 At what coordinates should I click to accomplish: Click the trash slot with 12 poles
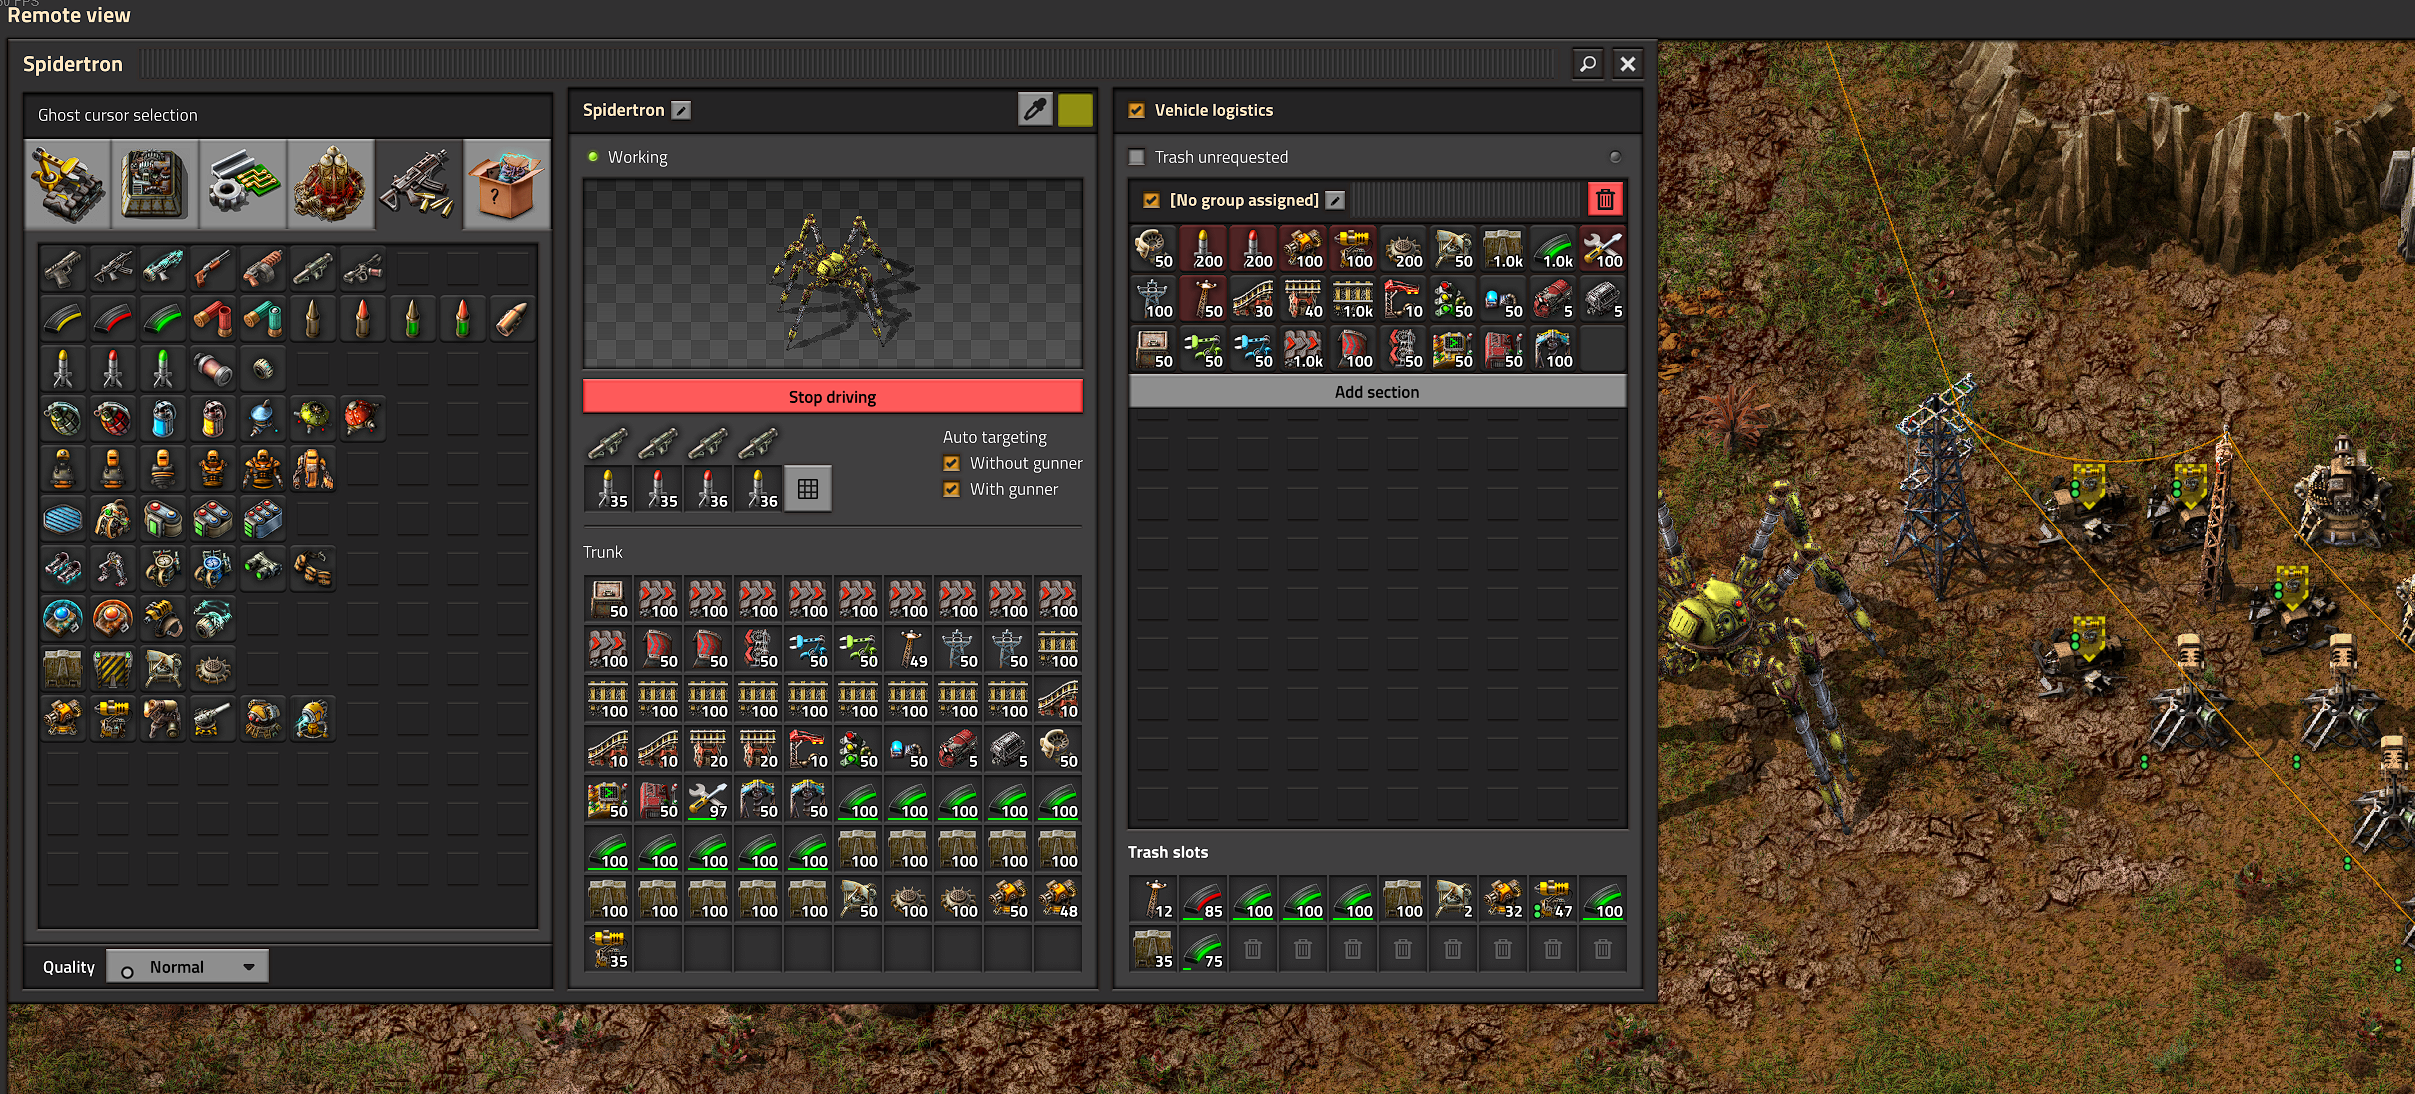1153,898
